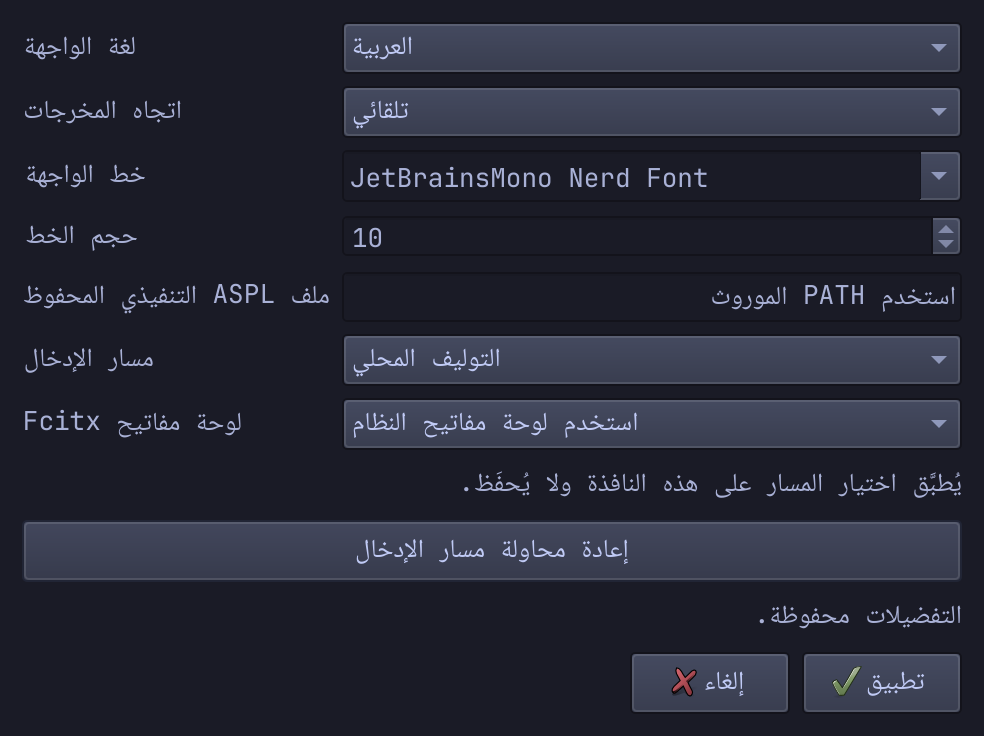
Task: Click the JetBrainsMono Nerd Font text field
Action: click(631, 176)
